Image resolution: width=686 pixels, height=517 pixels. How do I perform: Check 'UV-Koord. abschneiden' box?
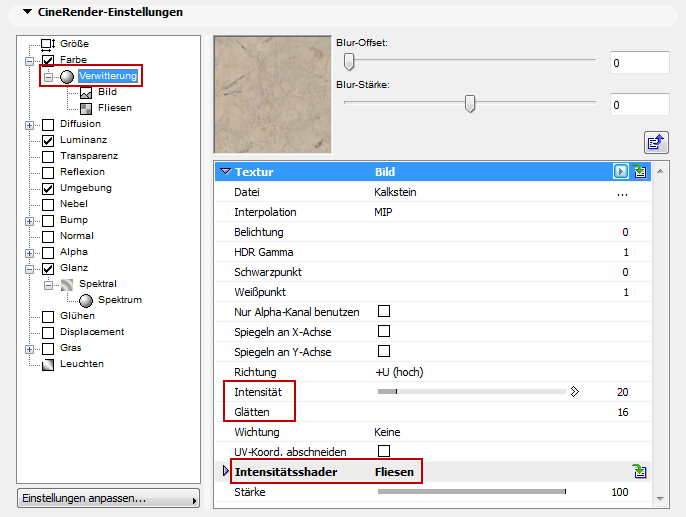384,451
